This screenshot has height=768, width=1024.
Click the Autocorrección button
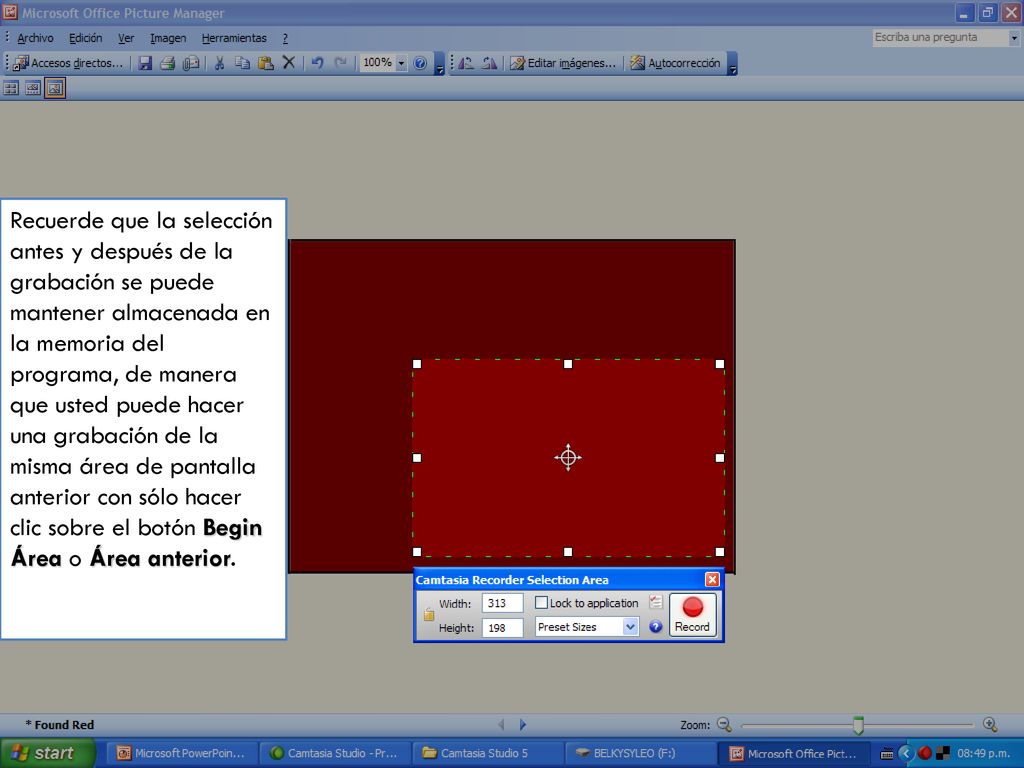(675, 63)
